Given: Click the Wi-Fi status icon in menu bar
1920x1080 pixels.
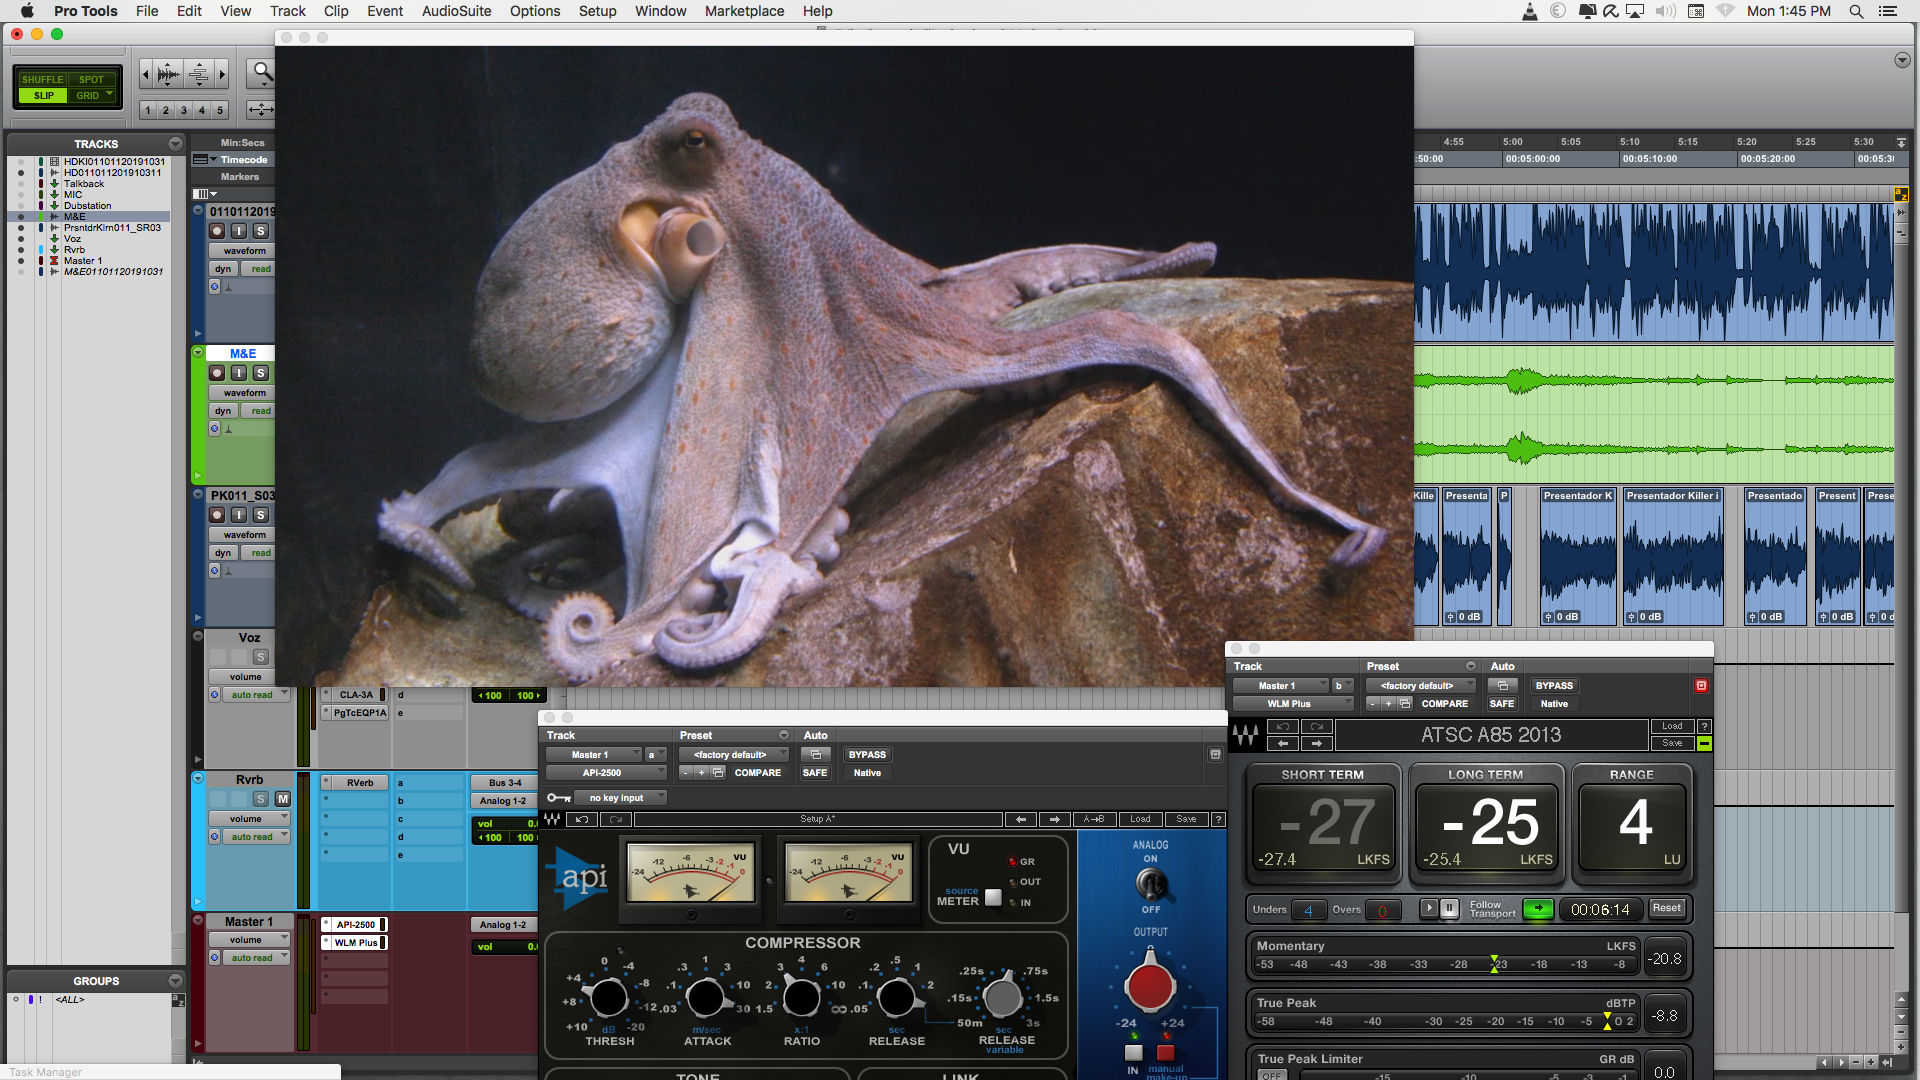Looking at the screenshot, I should point(1726,11).
